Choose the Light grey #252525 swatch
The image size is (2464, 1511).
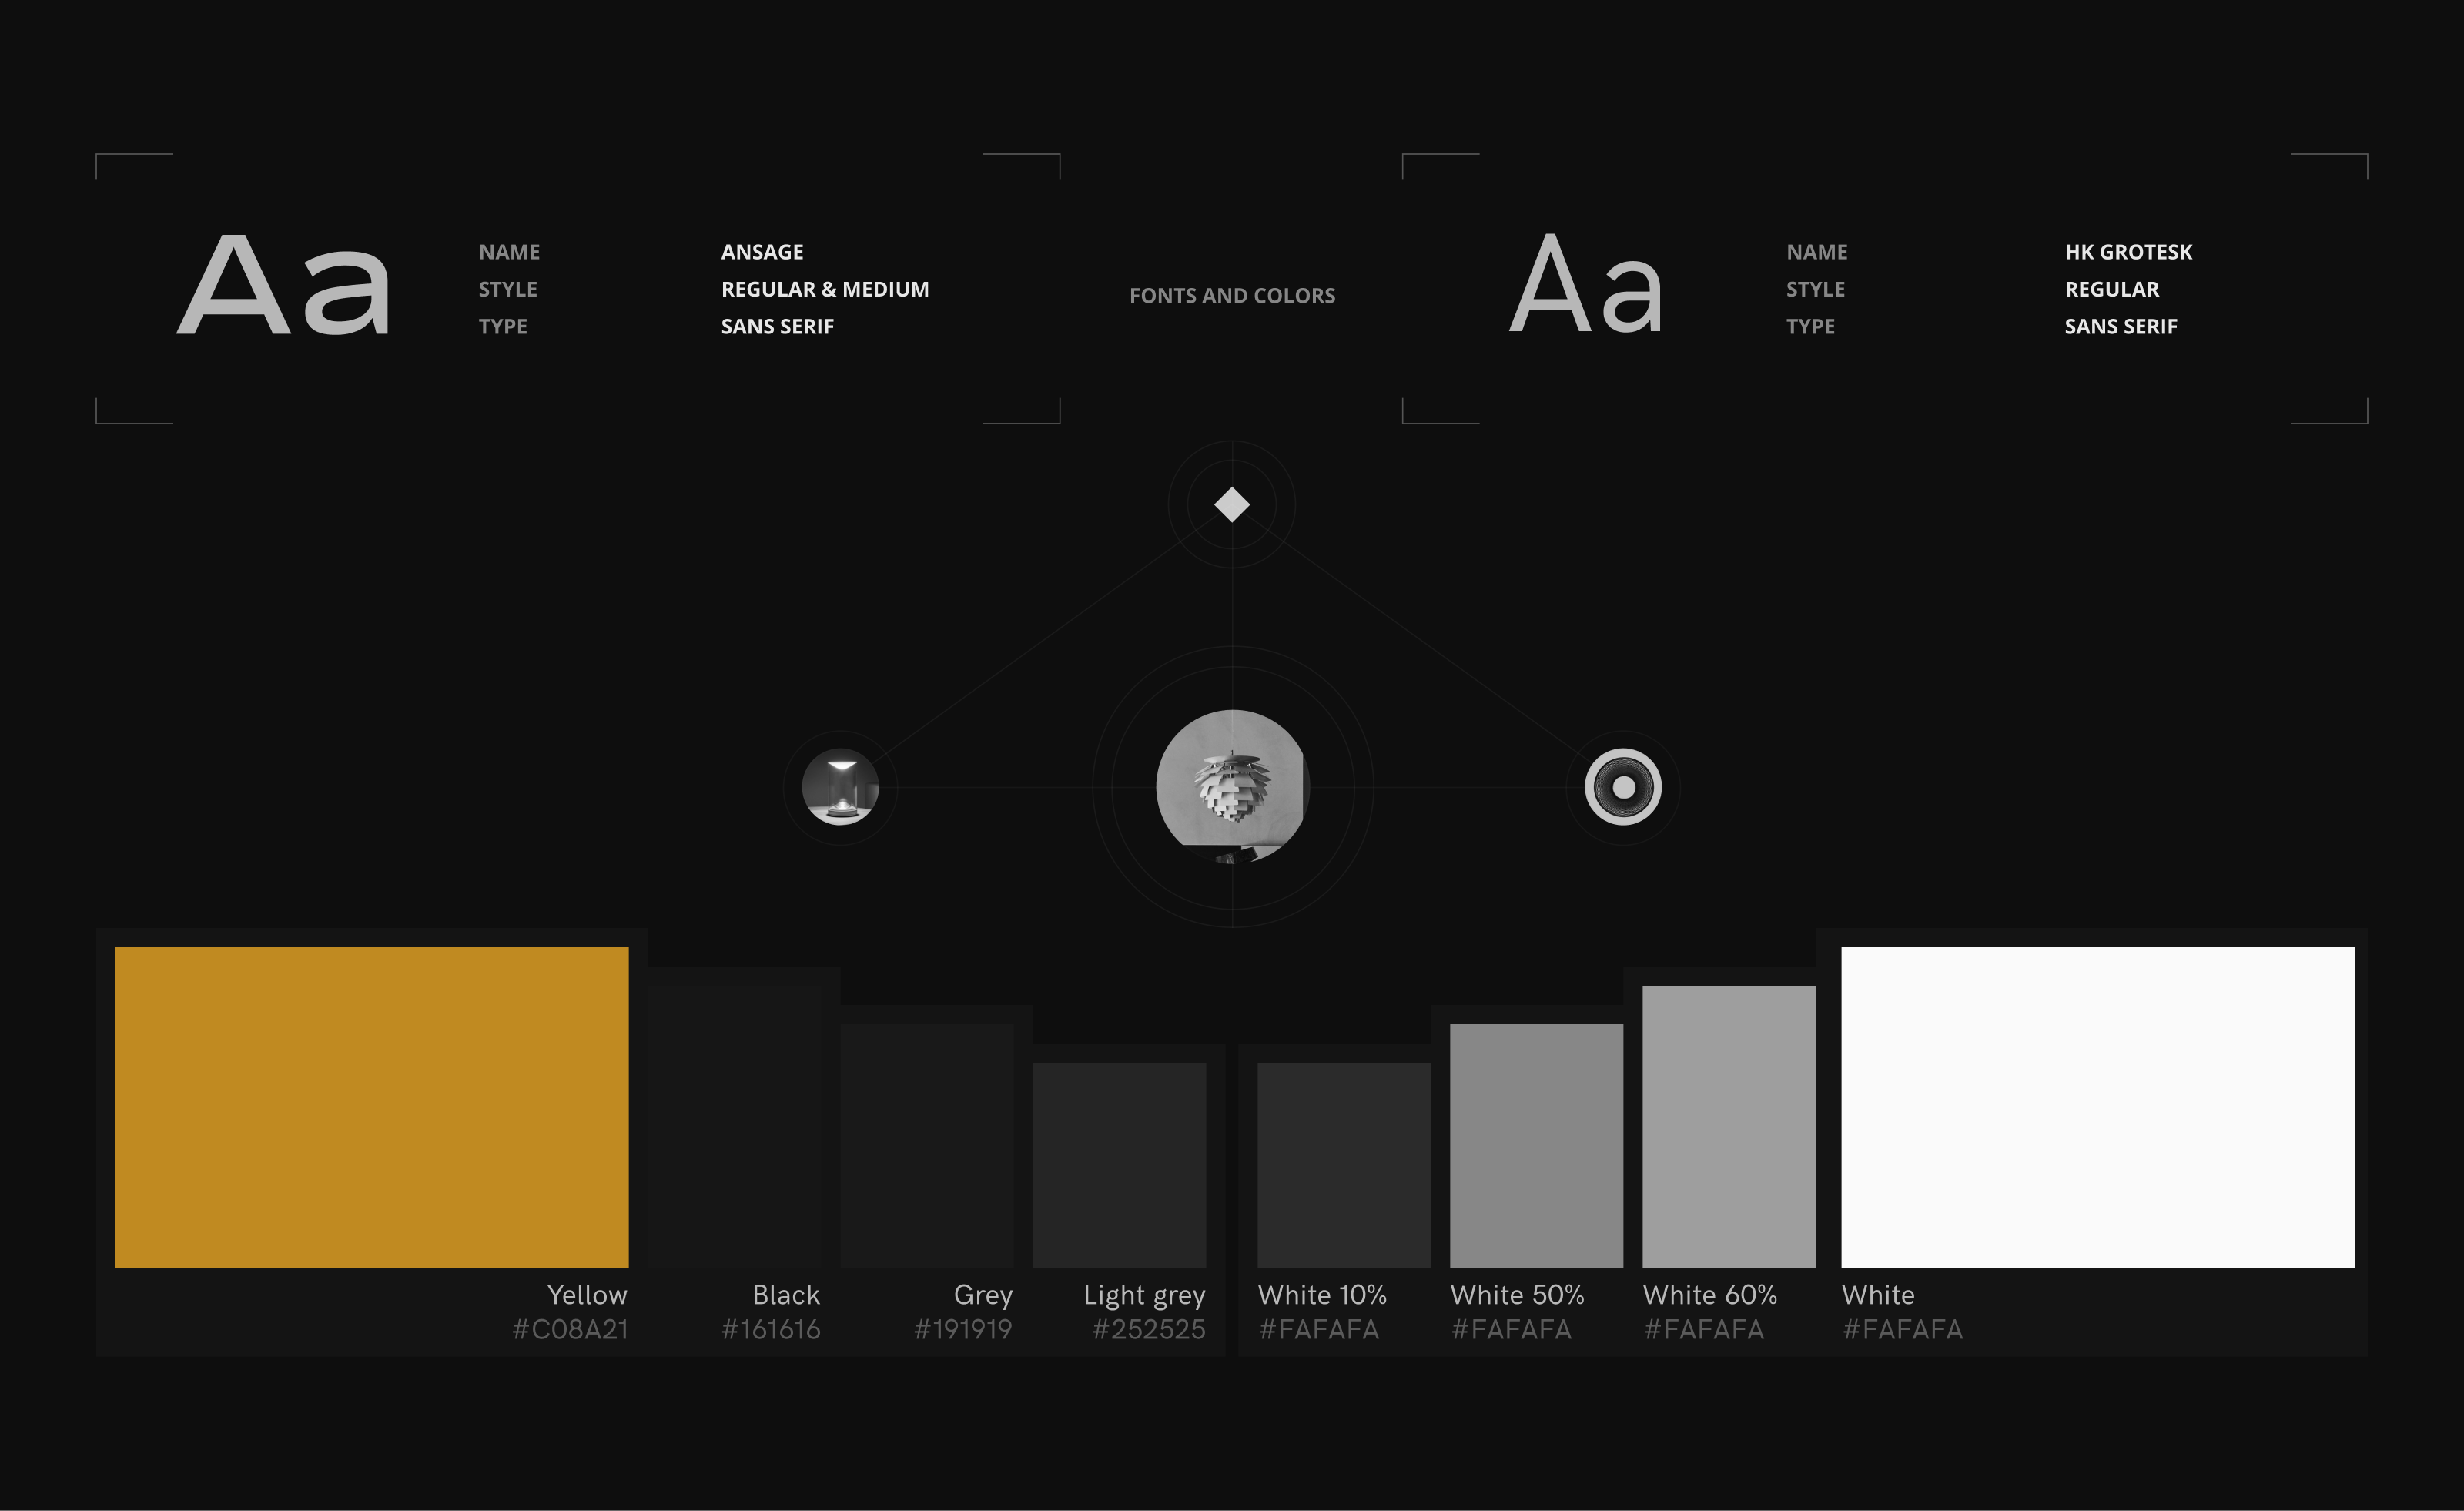point(1119,1164)
